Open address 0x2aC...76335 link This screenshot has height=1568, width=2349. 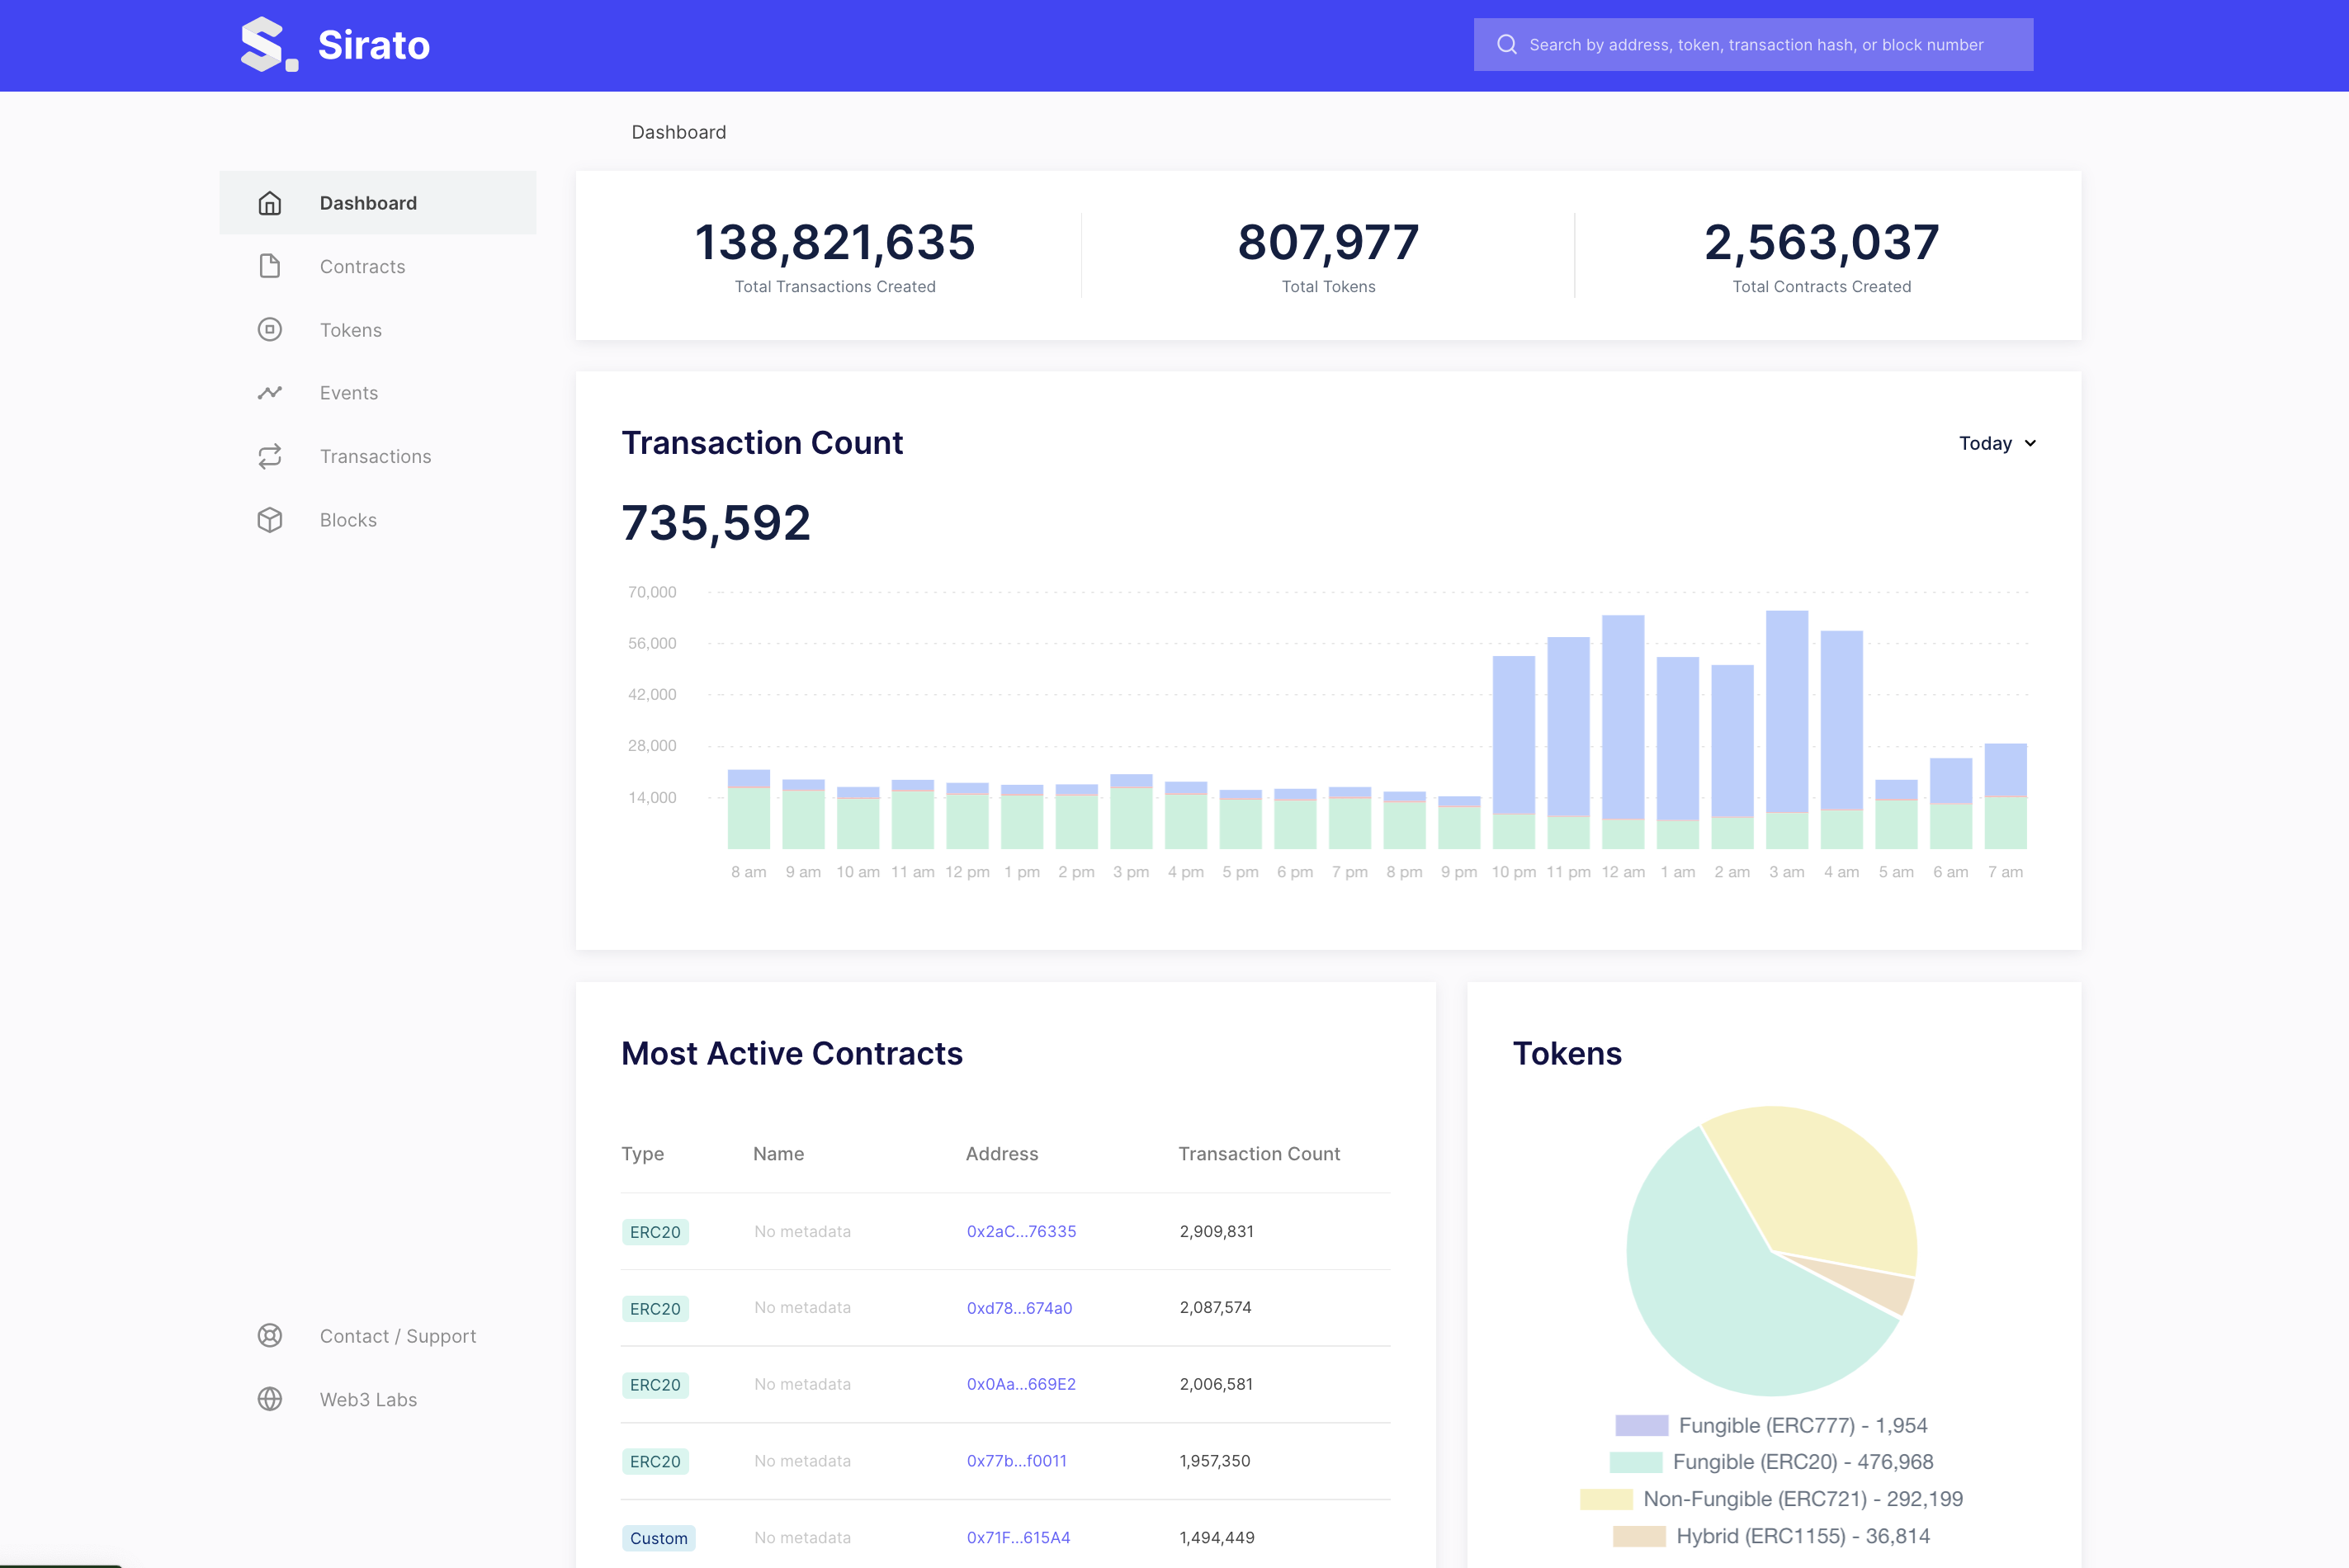tap(1020, 1231)
